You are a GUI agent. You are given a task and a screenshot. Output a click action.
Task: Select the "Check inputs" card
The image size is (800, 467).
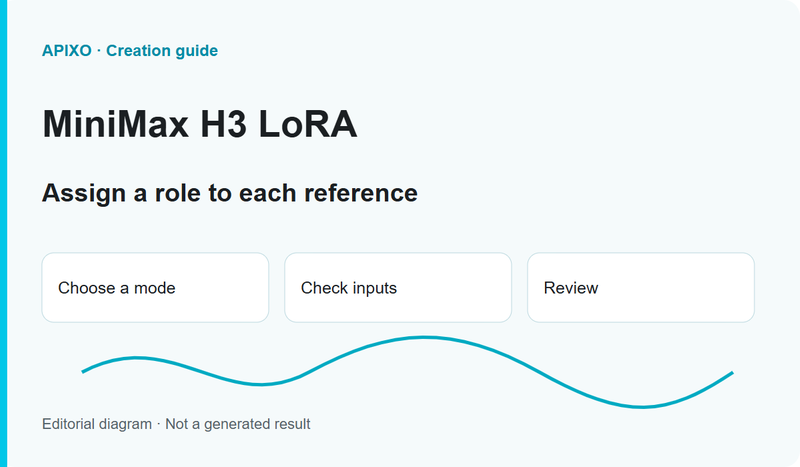398,287
